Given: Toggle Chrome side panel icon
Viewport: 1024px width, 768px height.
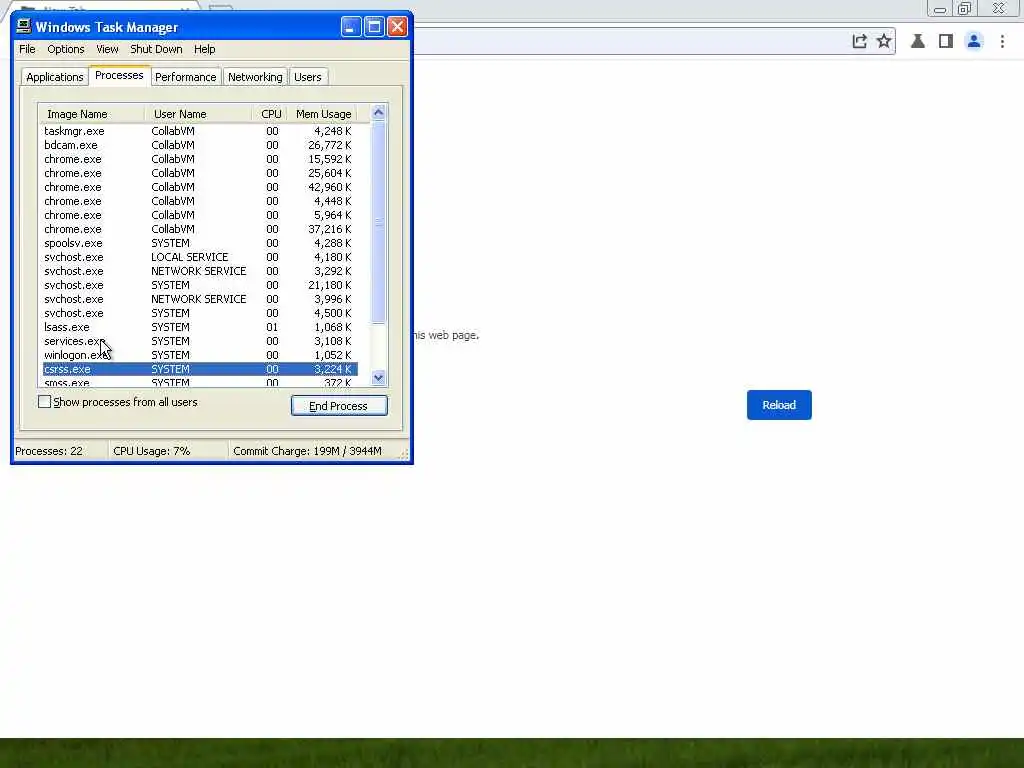Looking at the screenshot, I should (x=946, y=41).
